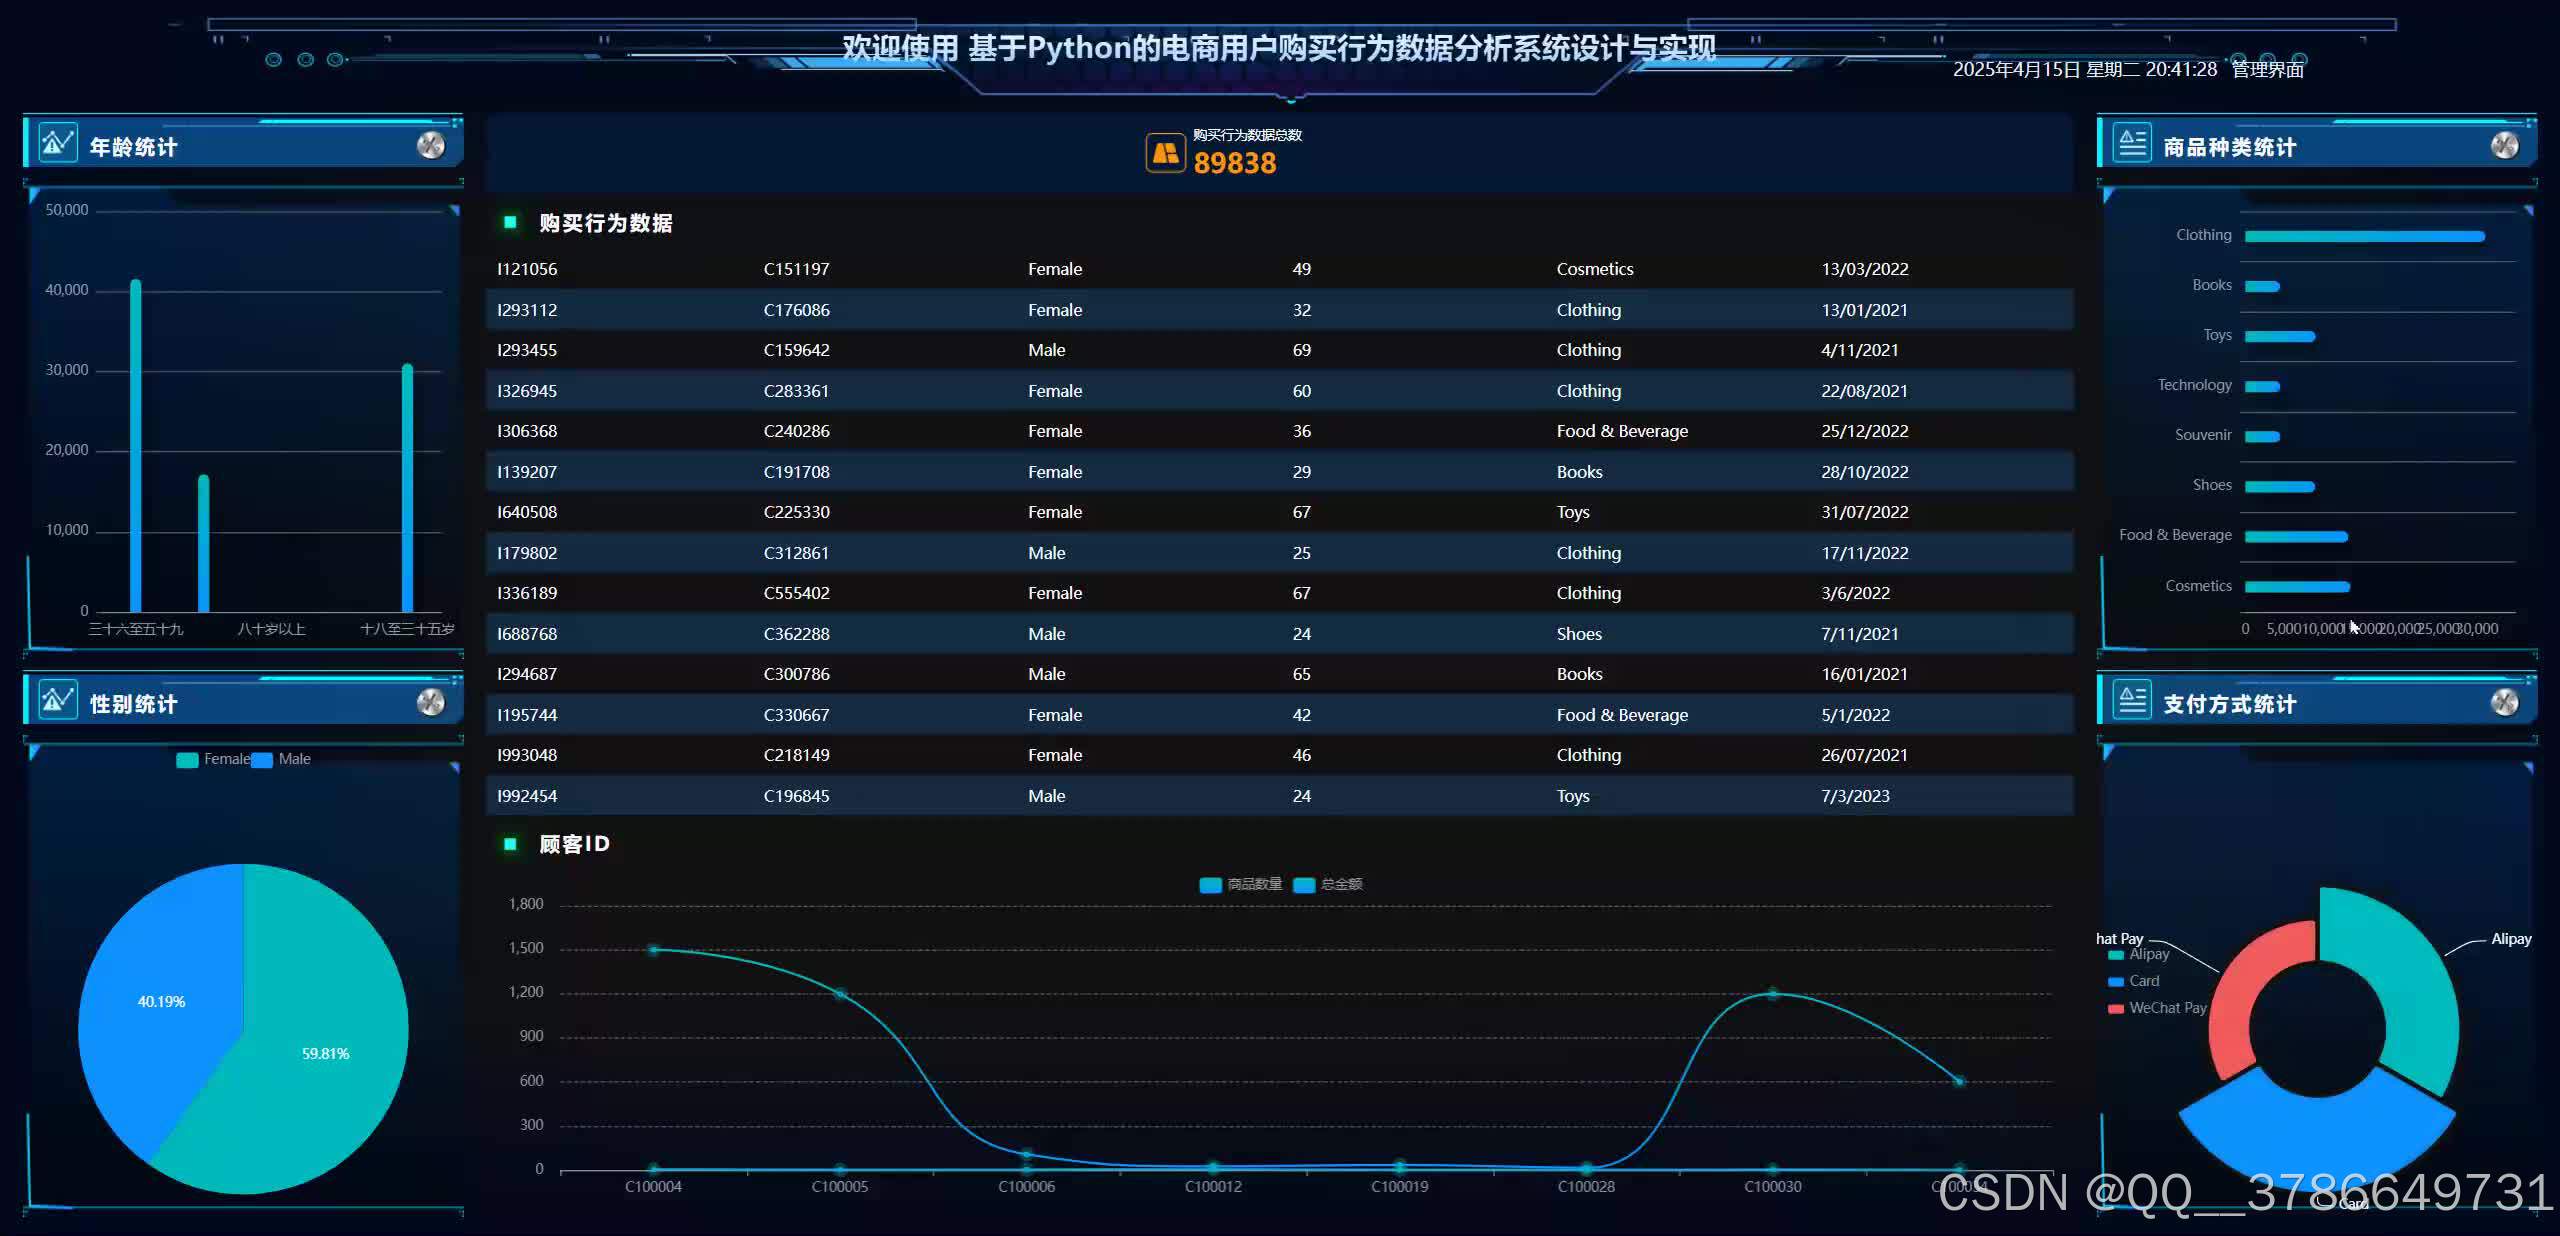Toggle WeChat Pay legend in payment chart
Screen dimensions: 2560x1236
coord(2117,1009)
